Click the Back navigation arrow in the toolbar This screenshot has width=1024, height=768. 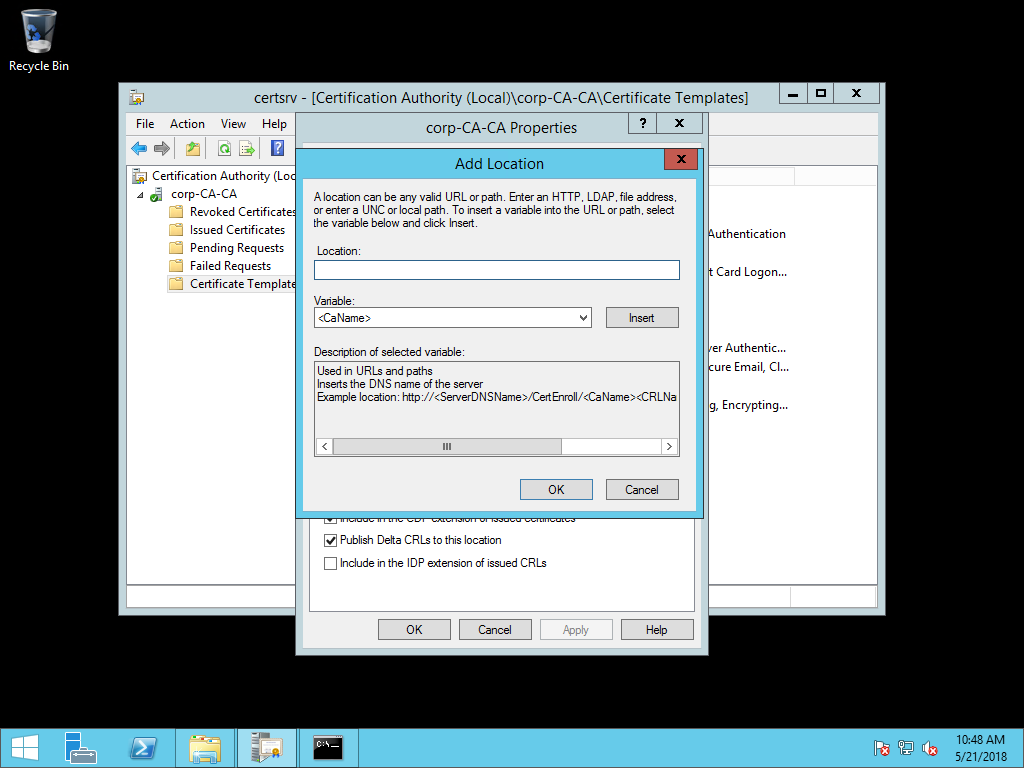point(139,148)
